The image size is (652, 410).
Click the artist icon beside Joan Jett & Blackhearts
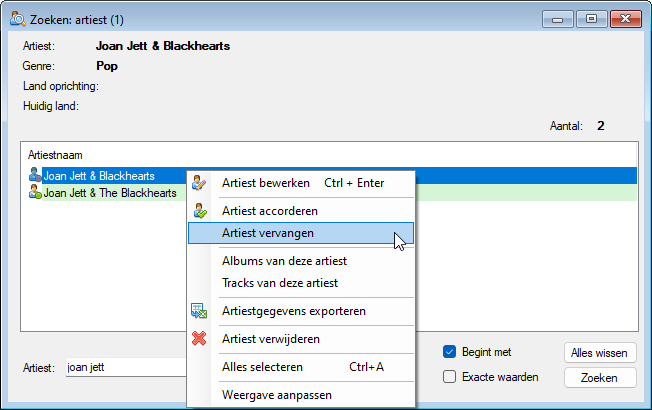[35, 175]
